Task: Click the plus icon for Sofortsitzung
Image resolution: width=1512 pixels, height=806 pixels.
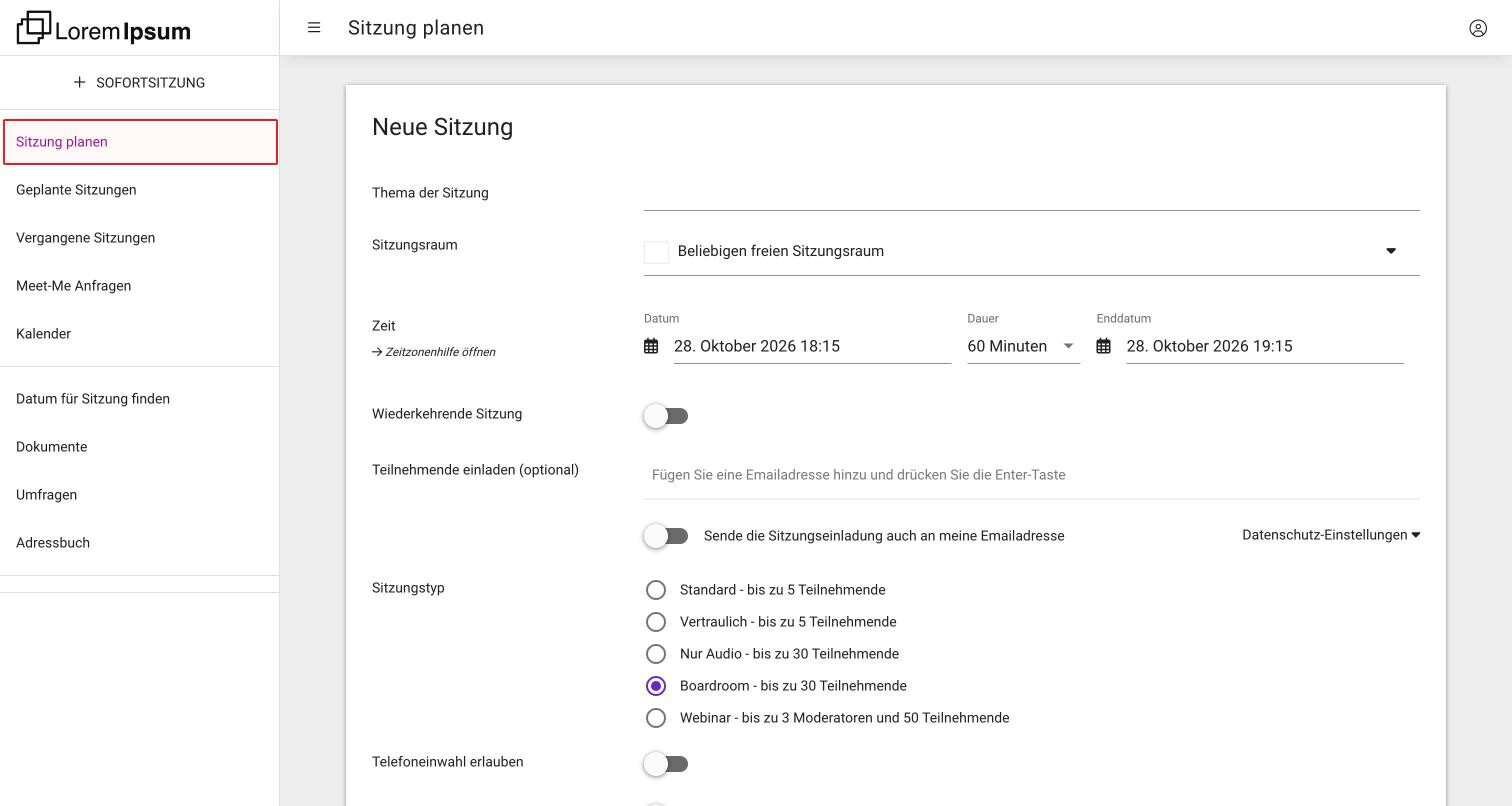Action: click(80, 82)
